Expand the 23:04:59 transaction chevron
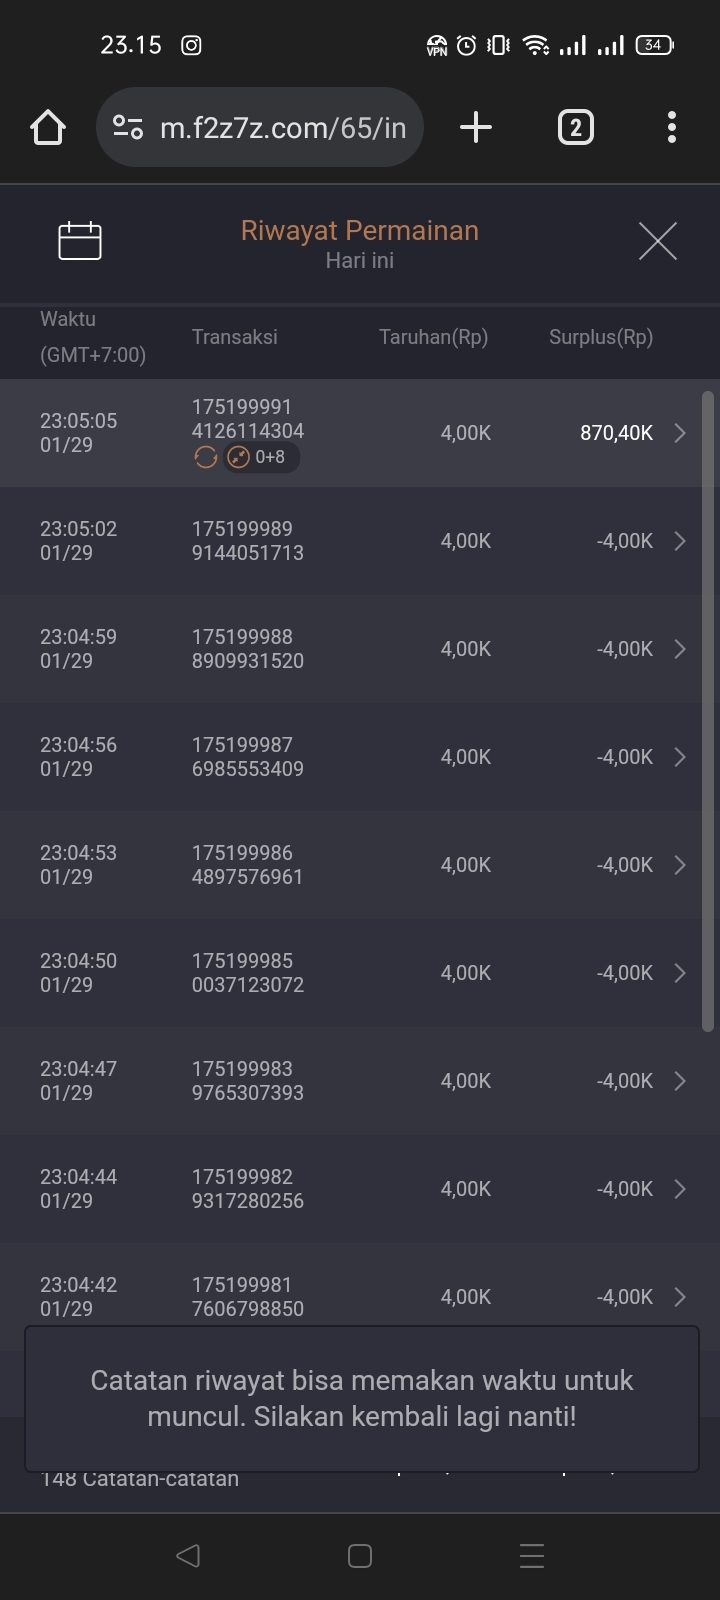 click(x=680, y=649)
